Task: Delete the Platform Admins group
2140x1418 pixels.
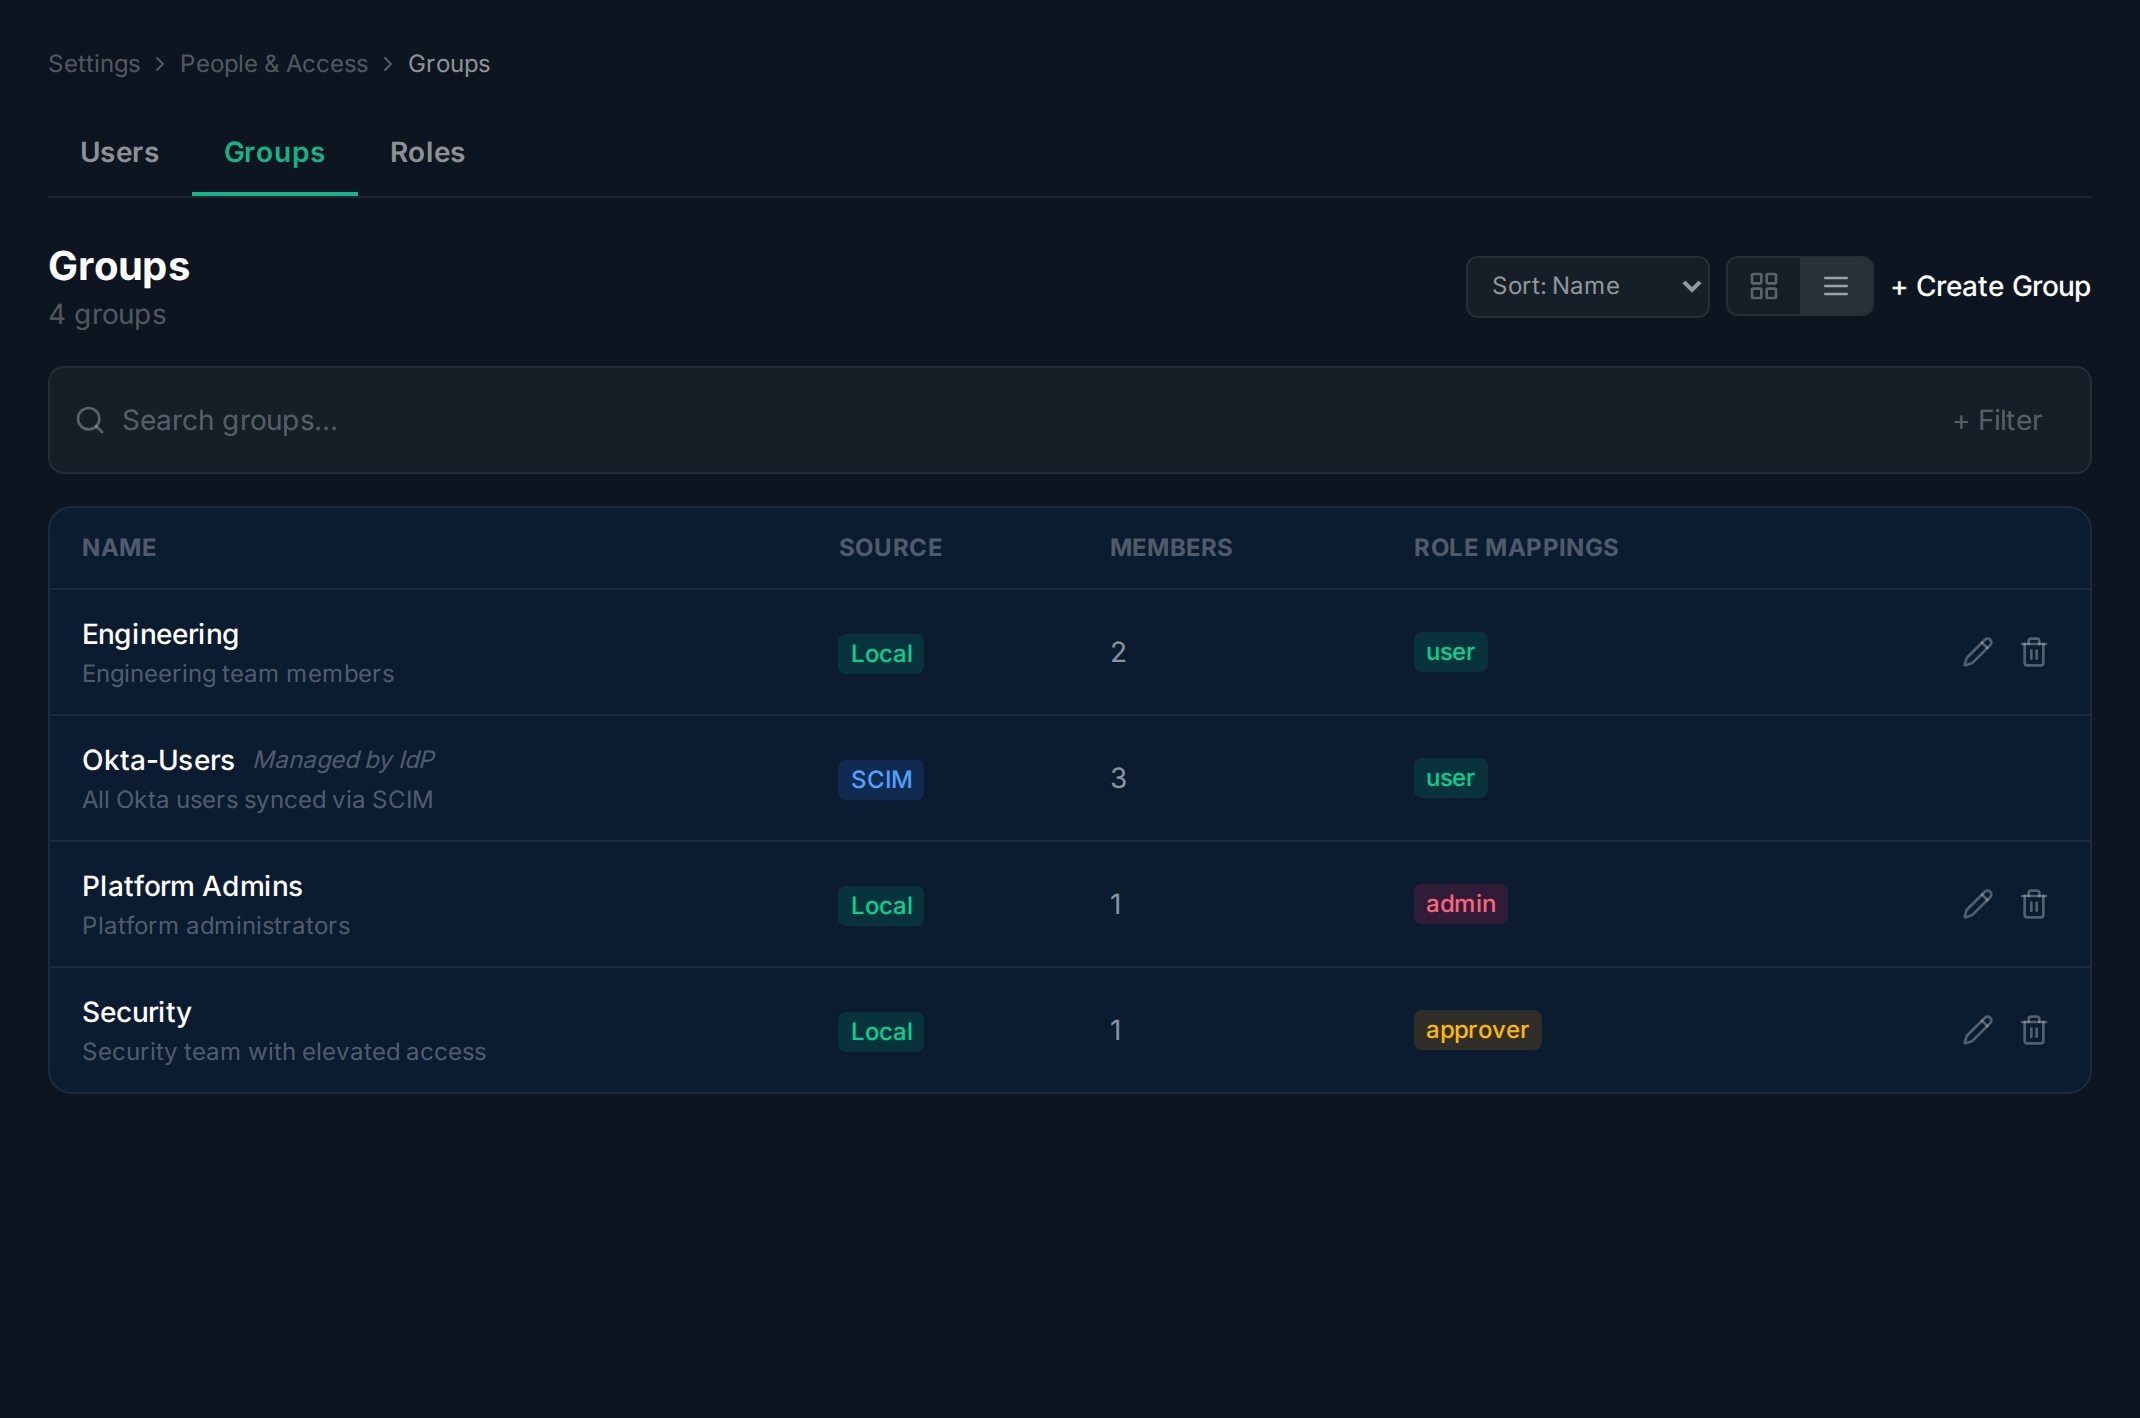Action: coord(2033,904)
